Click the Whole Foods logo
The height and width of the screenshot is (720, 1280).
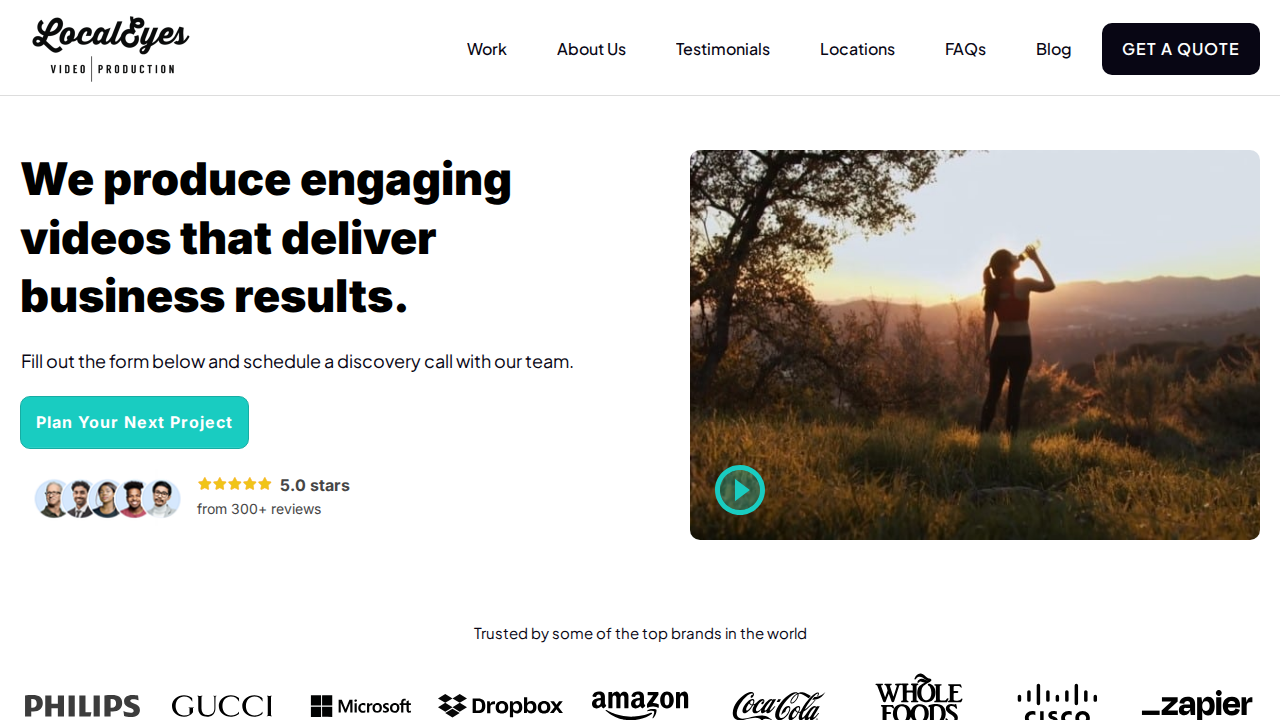[918, 698]
